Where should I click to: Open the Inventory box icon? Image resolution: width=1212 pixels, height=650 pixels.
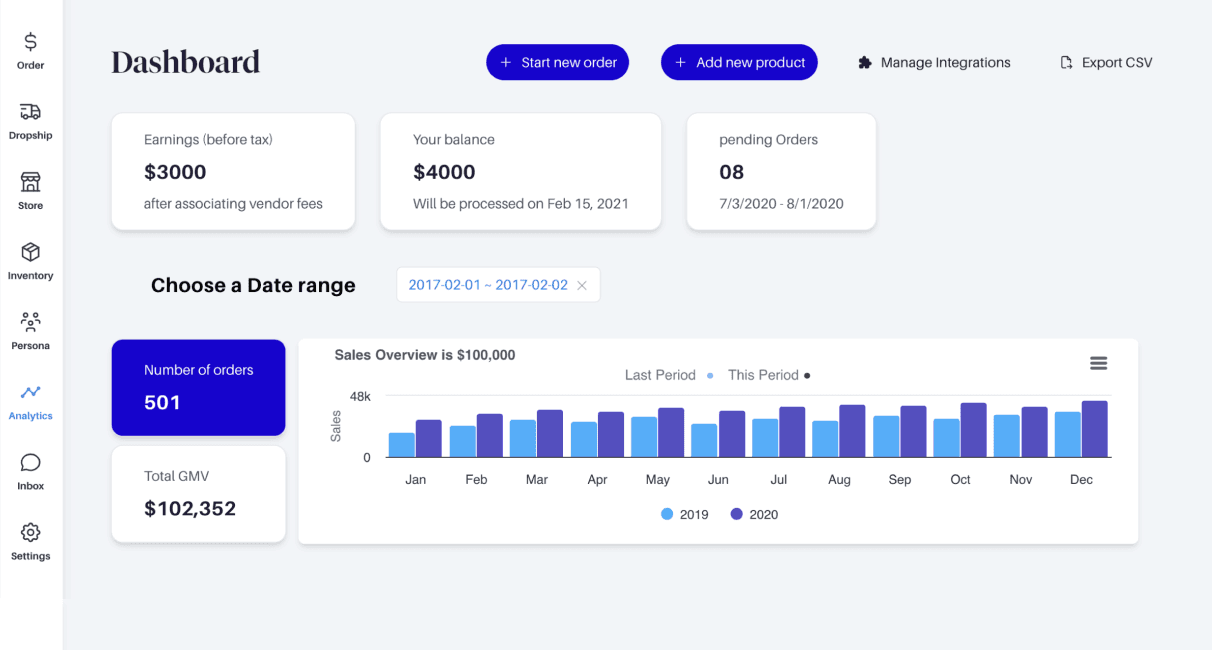[x=31, y=252]
